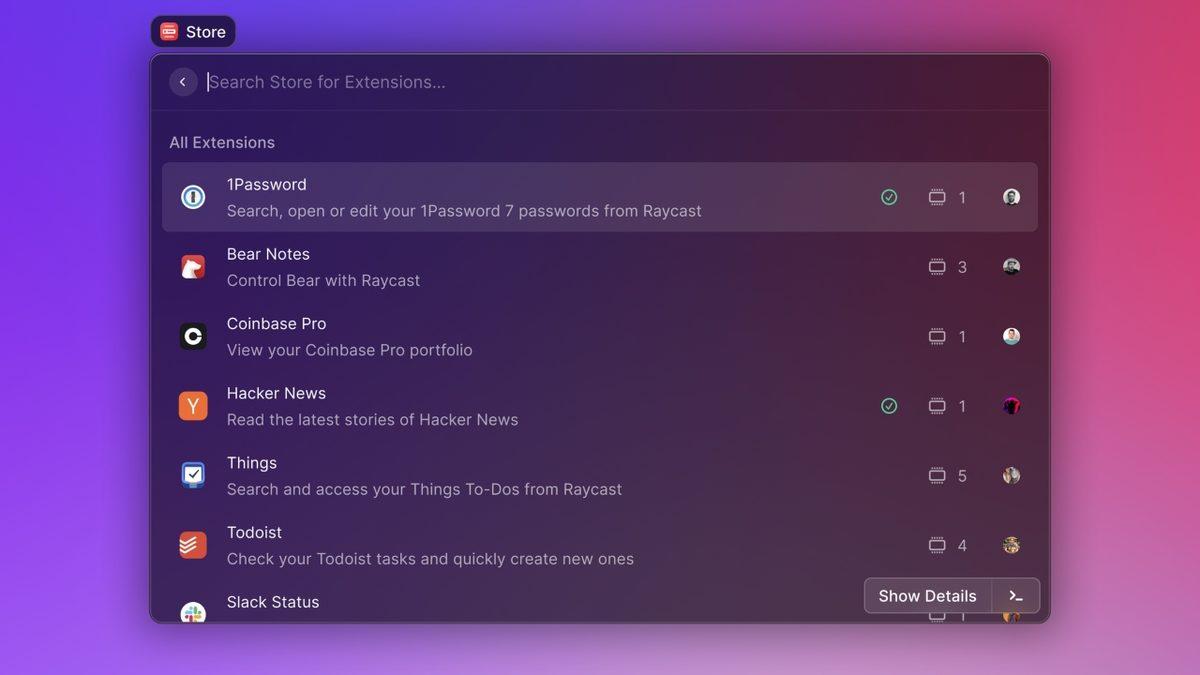The height and width of the screenshot is (675, 1200).
Task: Click the Bear Notes author avatar
Action: pos(1011,266)
